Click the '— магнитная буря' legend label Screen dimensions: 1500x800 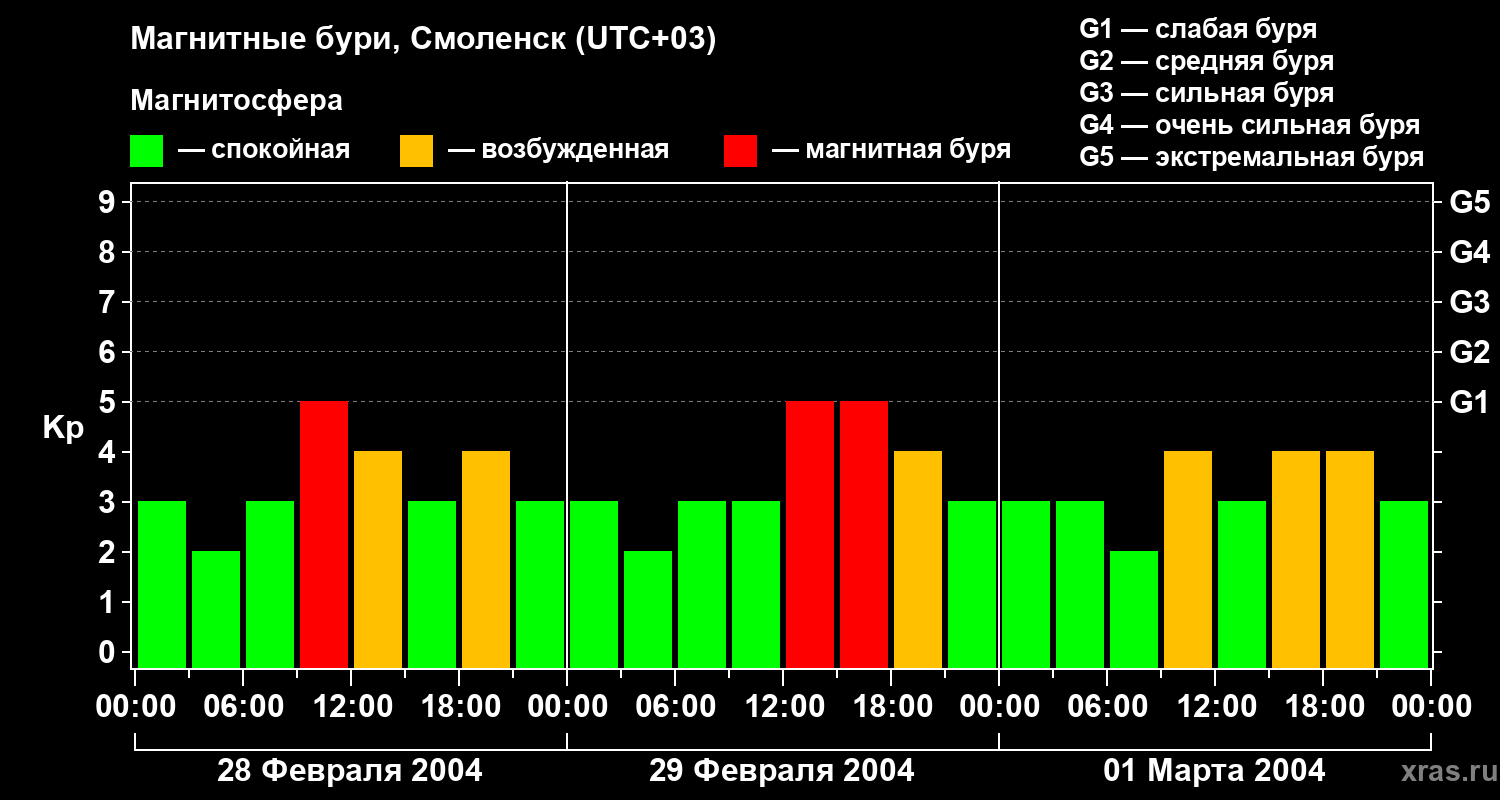coord(891,151)
